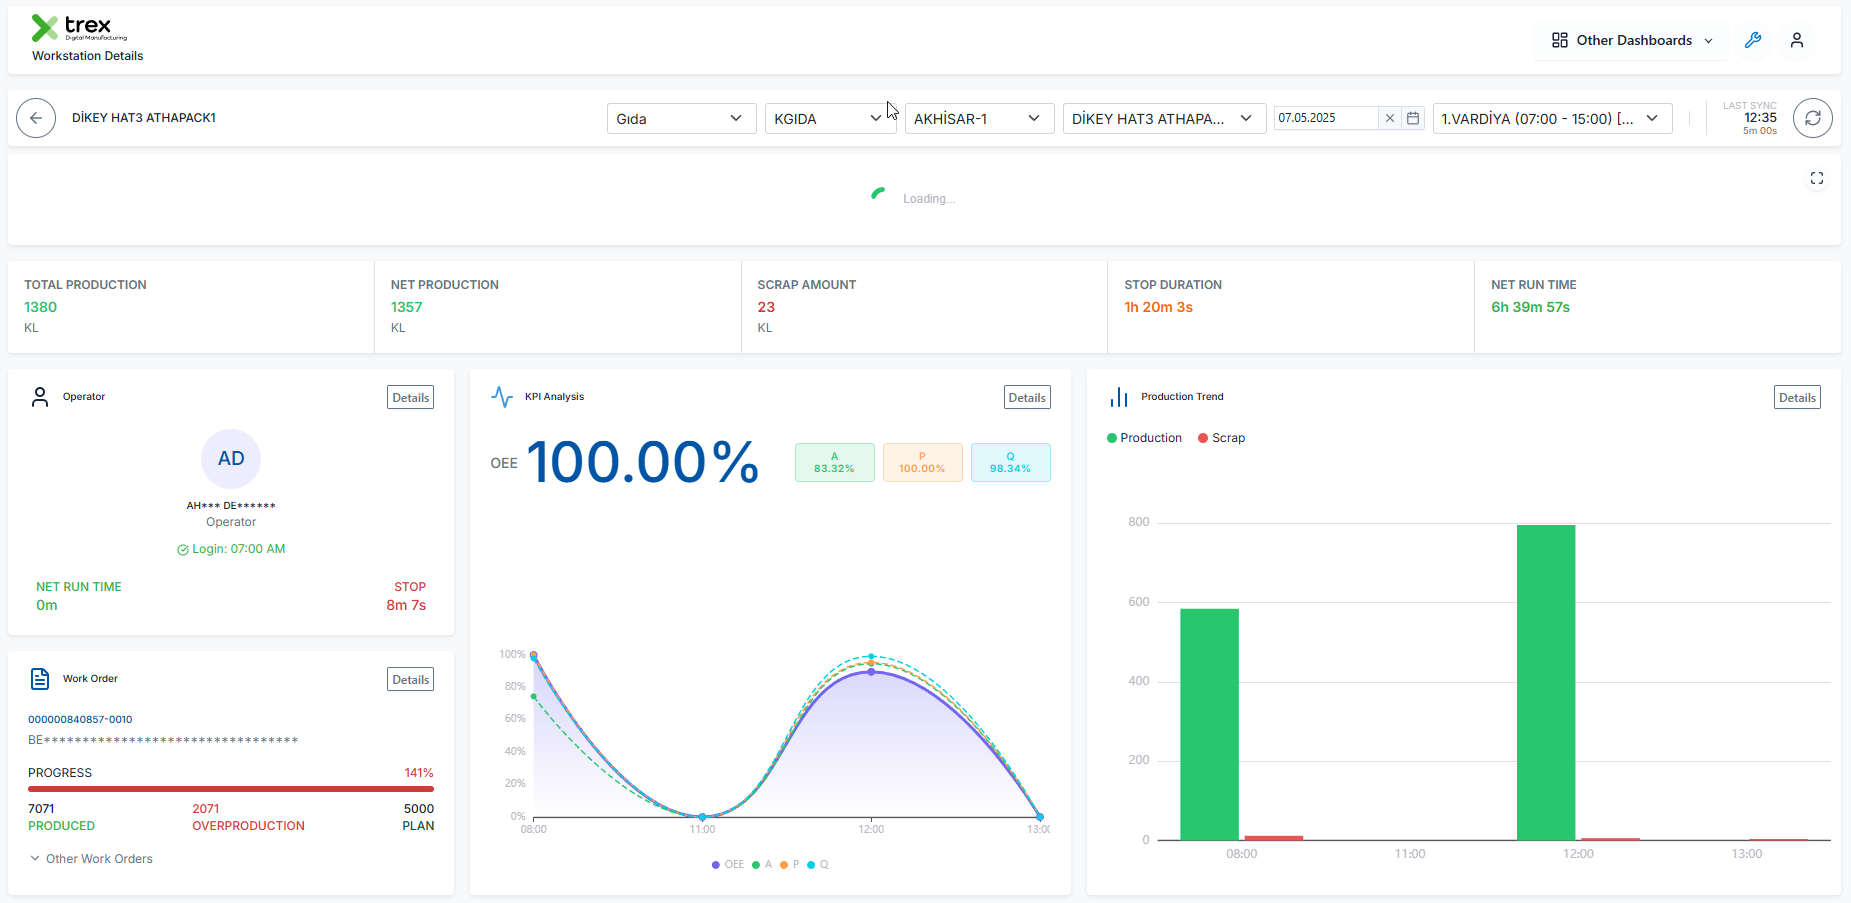Expand panel to fullscreen
The image size is (1851, 903).
click(x=1817, y=178)
